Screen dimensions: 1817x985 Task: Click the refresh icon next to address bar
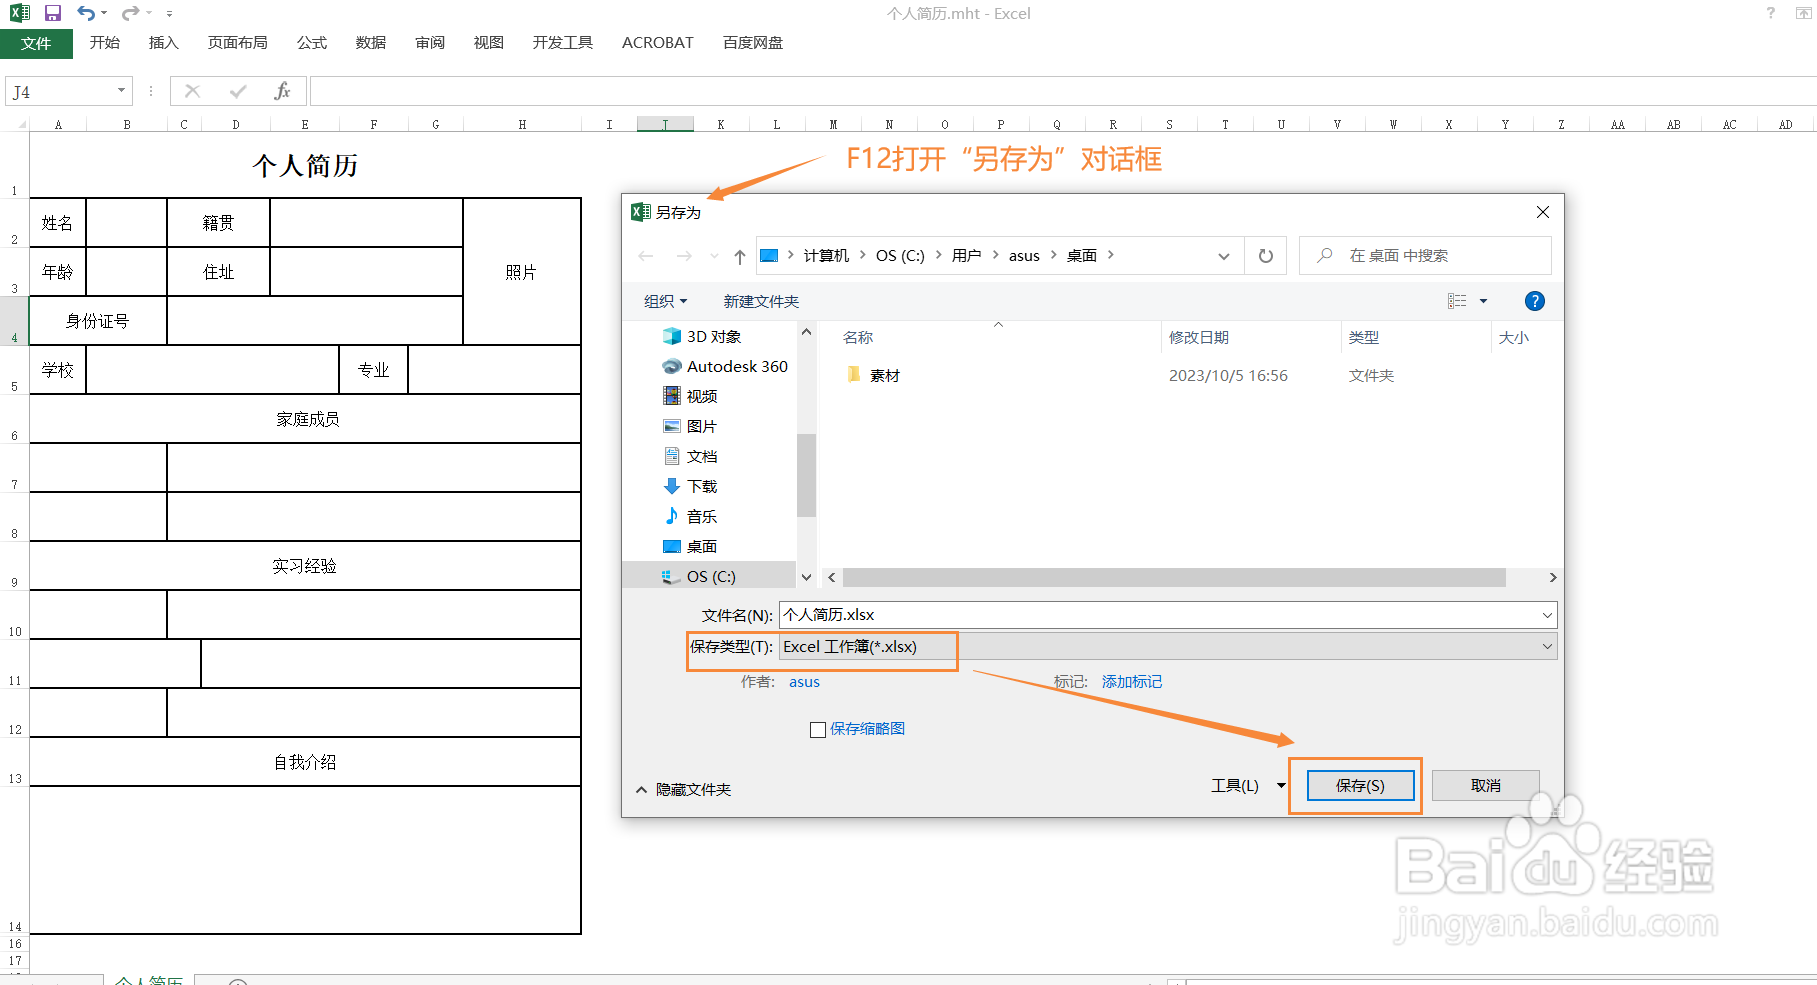click(1264, 255)
